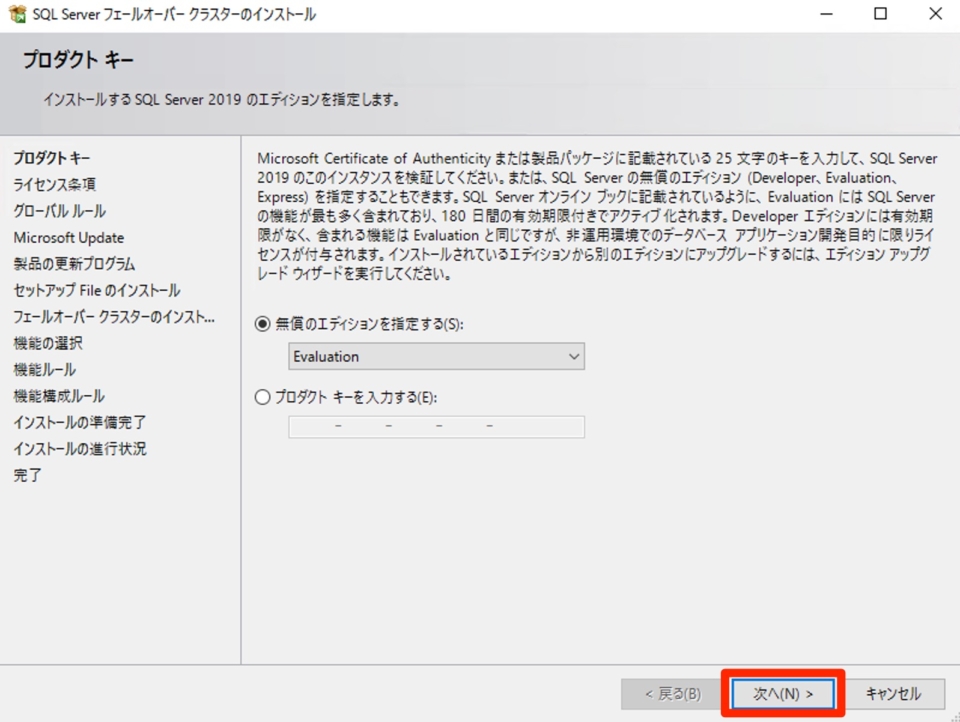
Task: Select the free edition radio button
Action: coord(263,324)
